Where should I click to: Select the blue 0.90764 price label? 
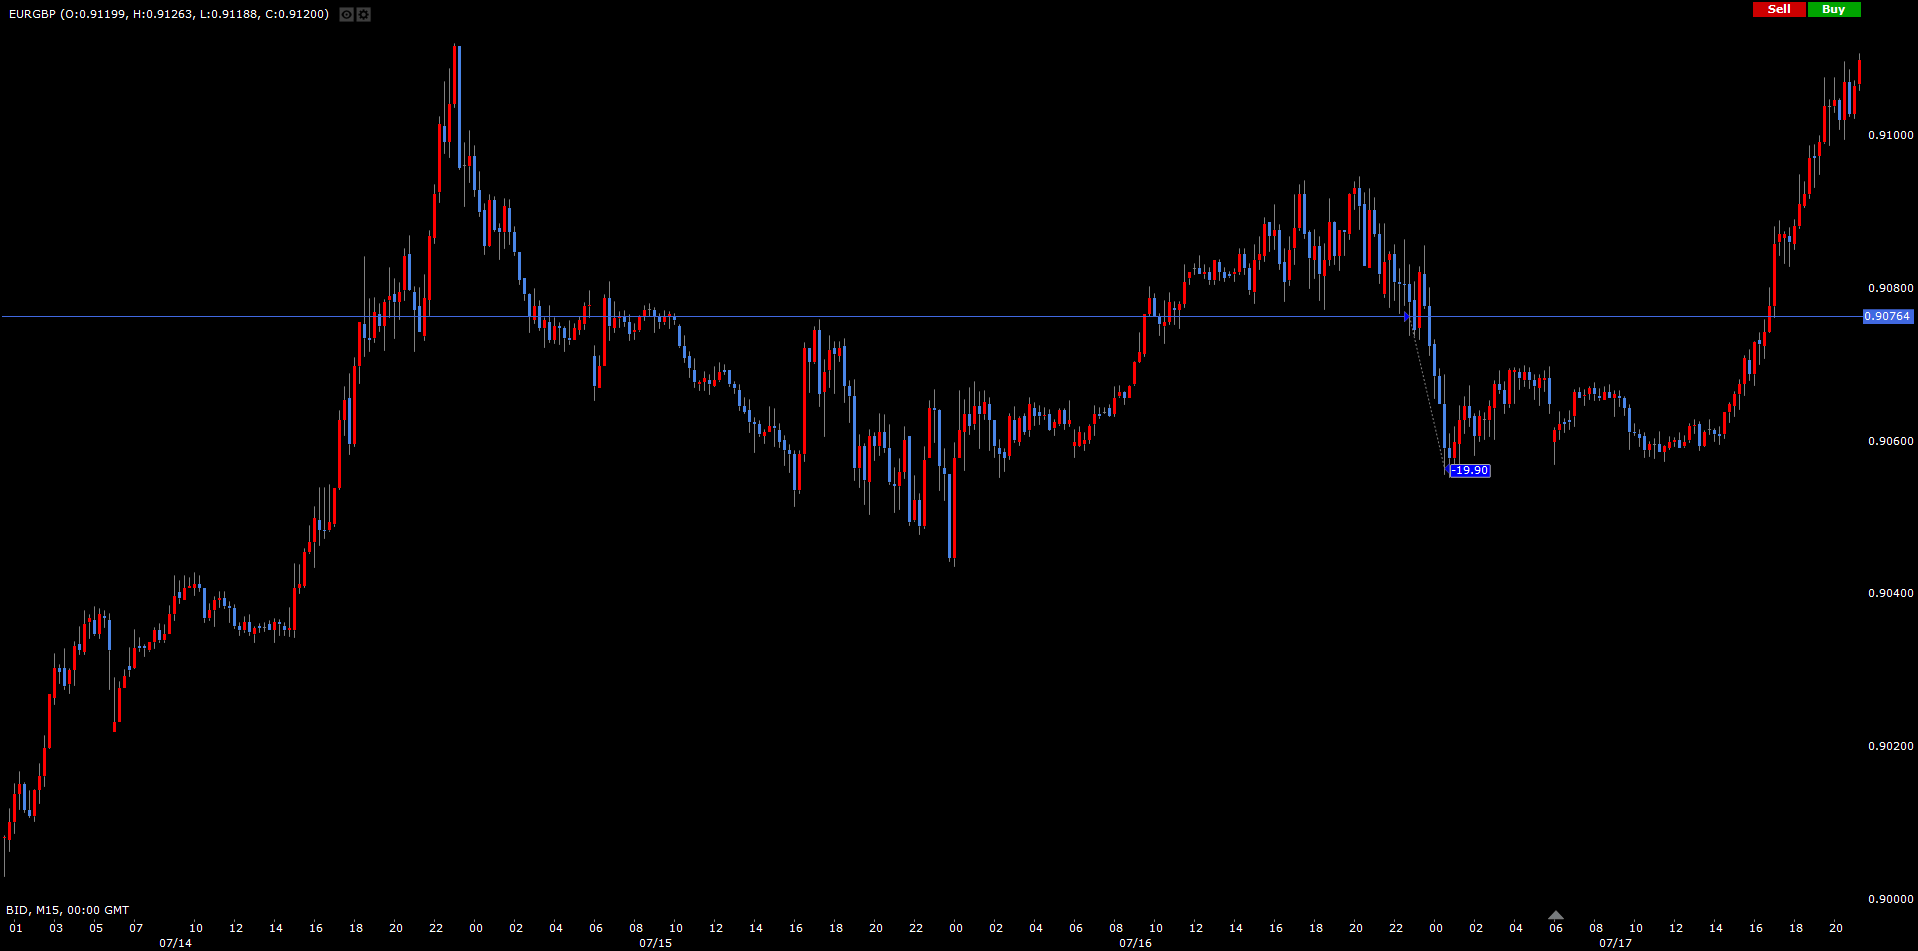1887,317
